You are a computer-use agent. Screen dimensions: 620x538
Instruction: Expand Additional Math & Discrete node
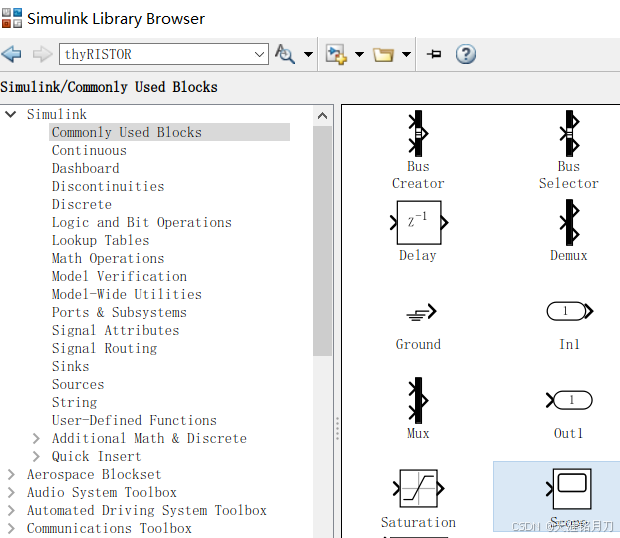coord(36,438)
